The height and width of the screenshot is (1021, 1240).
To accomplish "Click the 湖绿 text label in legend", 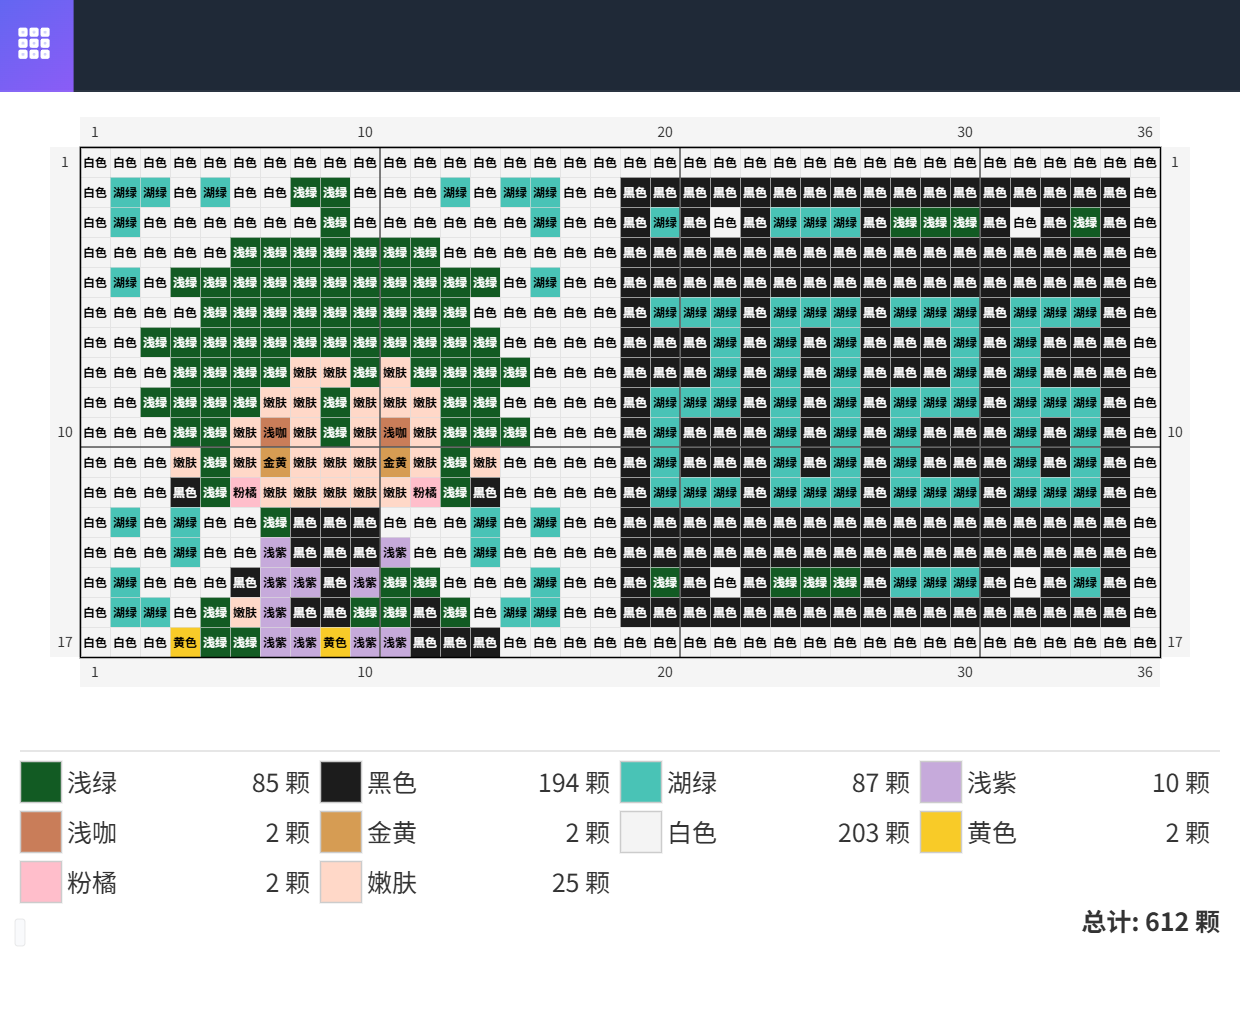I will tap(692, 783).
